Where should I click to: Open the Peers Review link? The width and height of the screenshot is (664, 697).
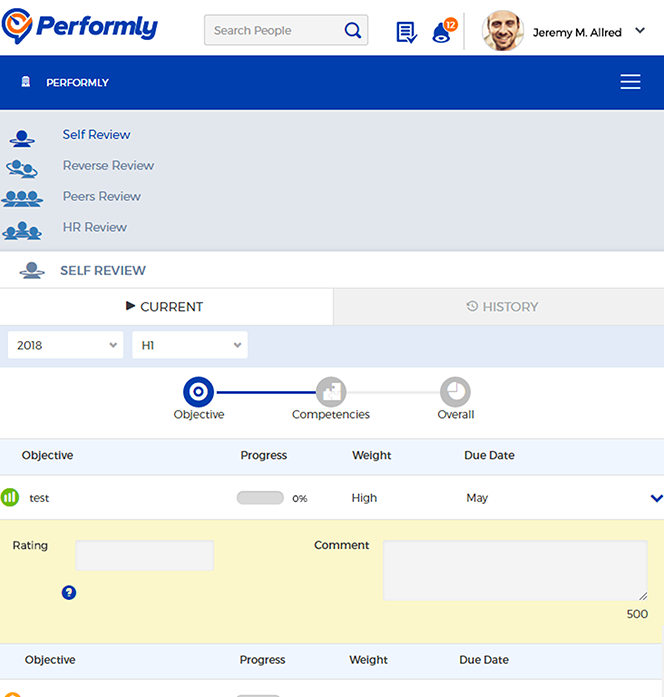click(101, 197)
